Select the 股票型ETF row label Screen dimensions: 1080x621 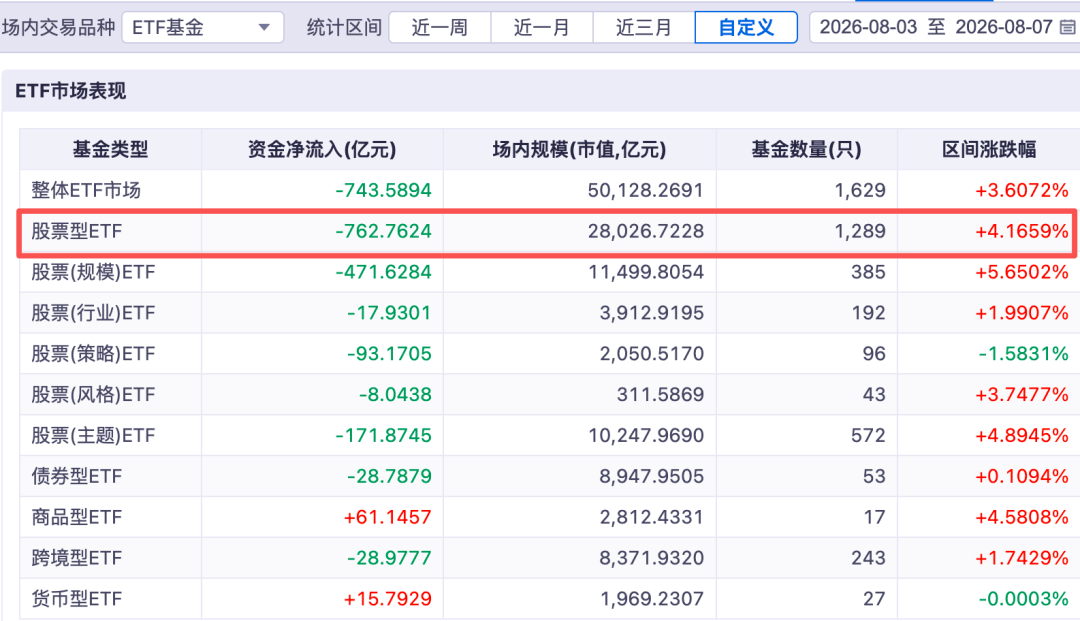(x=76, y=231)
